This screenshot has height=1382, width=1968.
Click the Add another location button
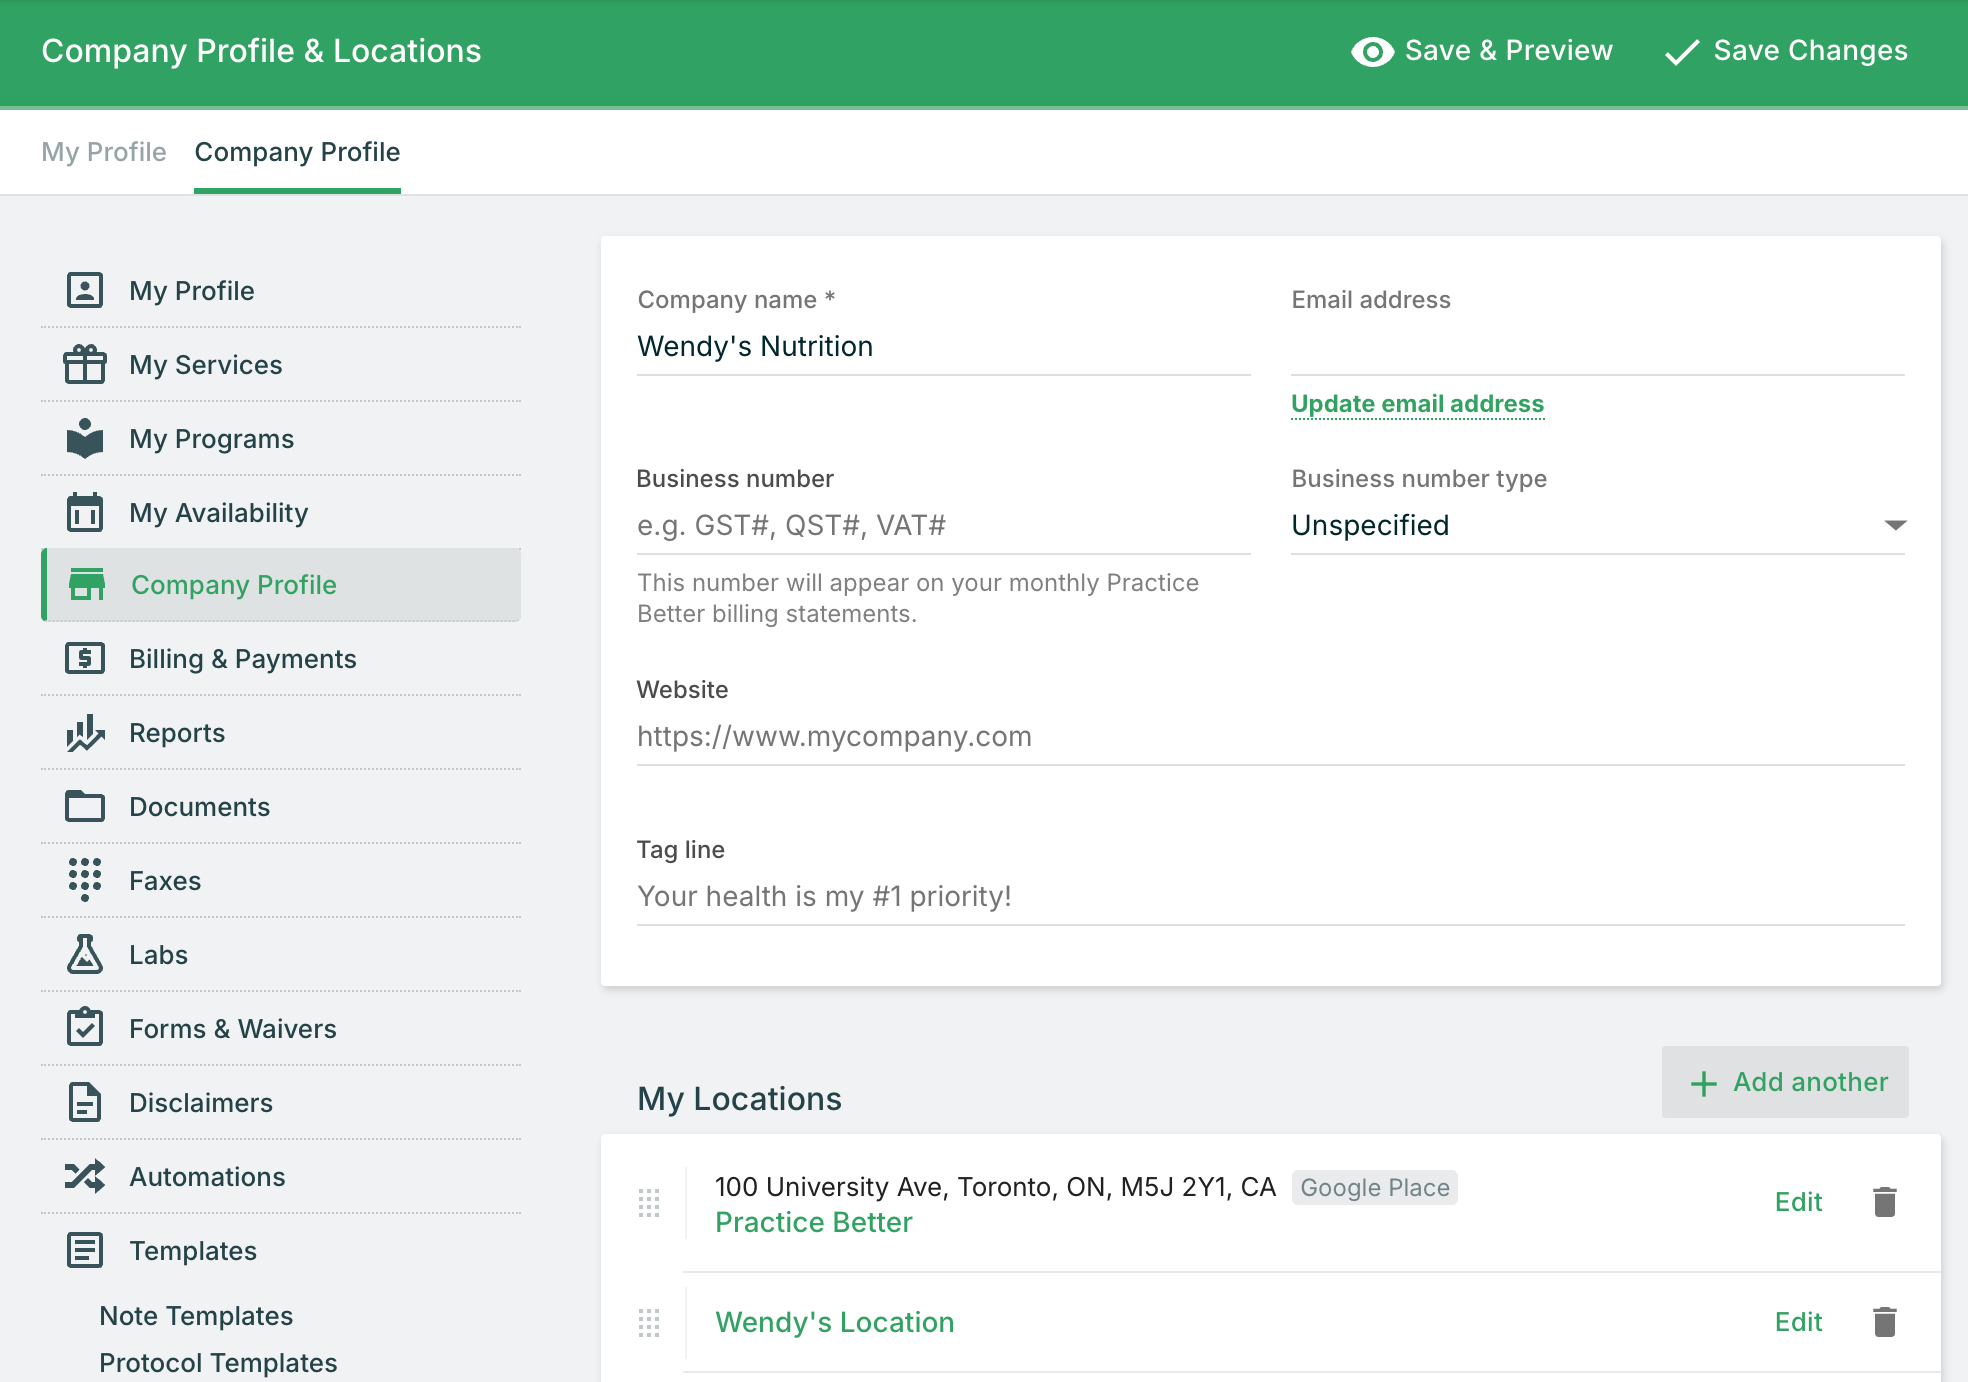(1785, 1082)
